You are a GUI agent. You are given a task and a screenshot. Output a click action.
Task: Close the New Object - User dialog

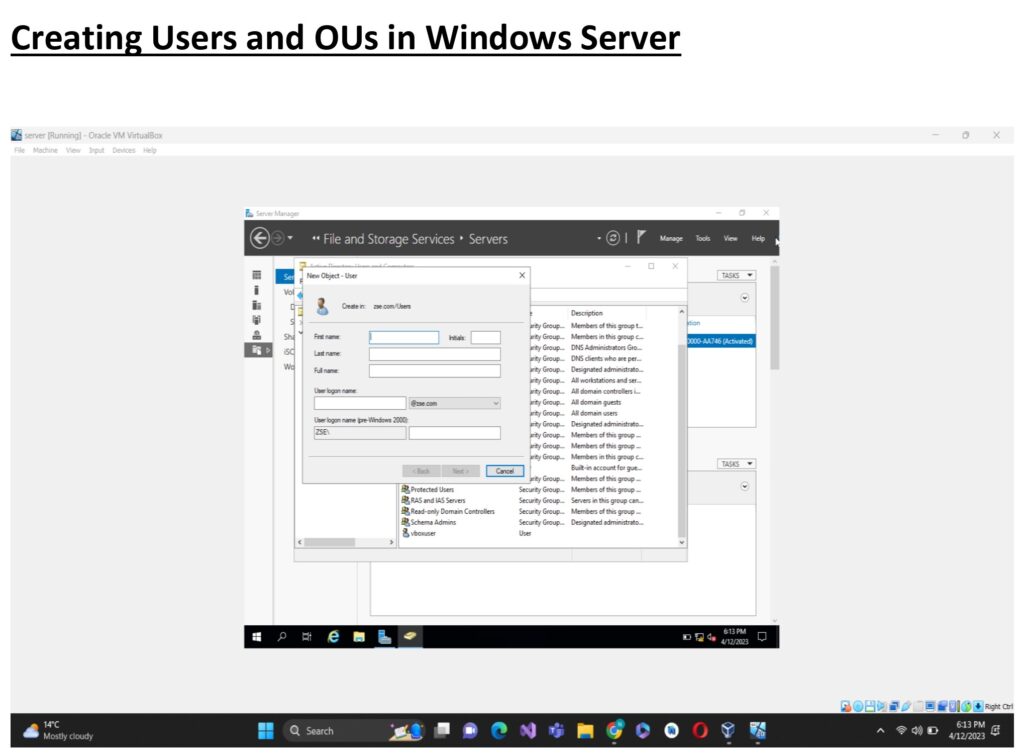[522, 276]
